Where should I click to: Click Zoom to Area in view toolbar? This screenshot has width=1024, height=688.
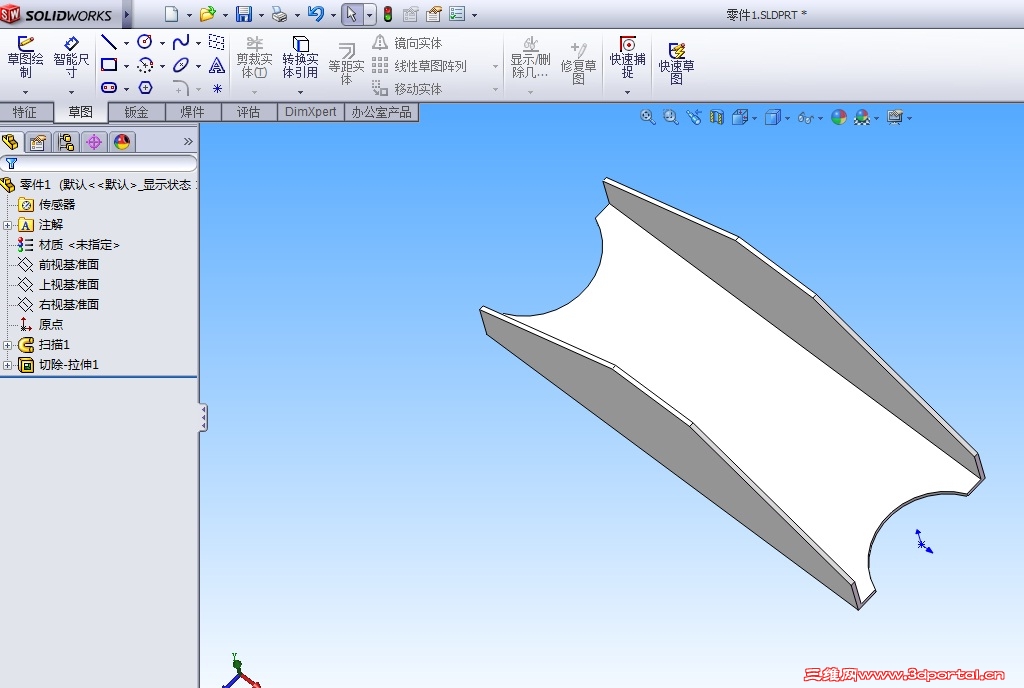coord(671,117)
